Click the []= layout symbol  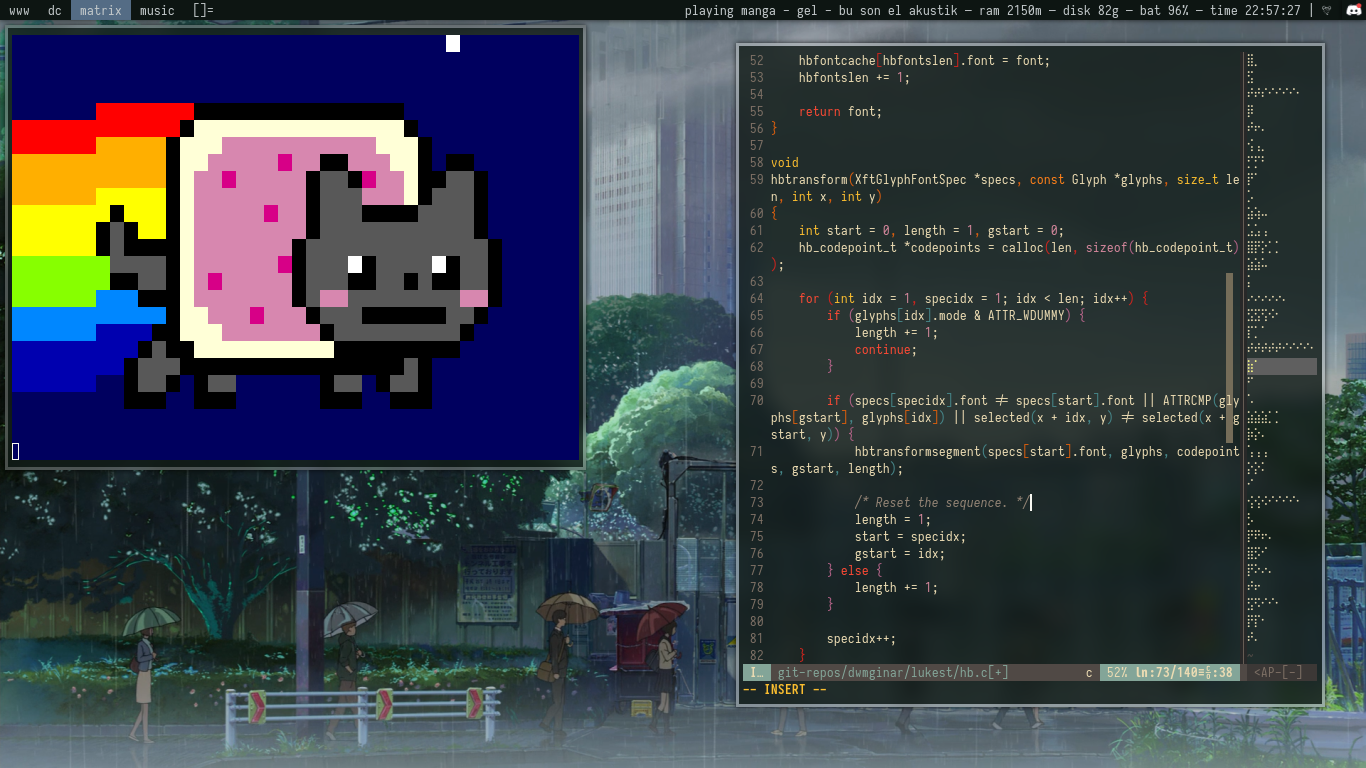[x=203, y=11]
